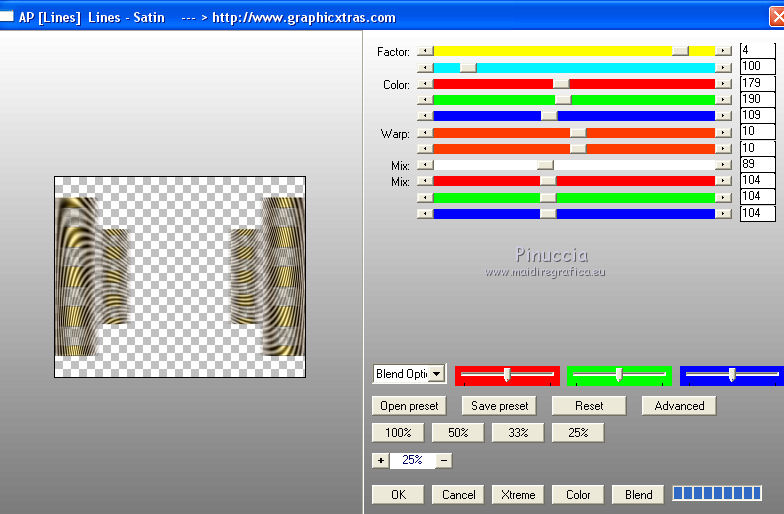
Task: Click the blue progress bar
Action: point(717,494)
